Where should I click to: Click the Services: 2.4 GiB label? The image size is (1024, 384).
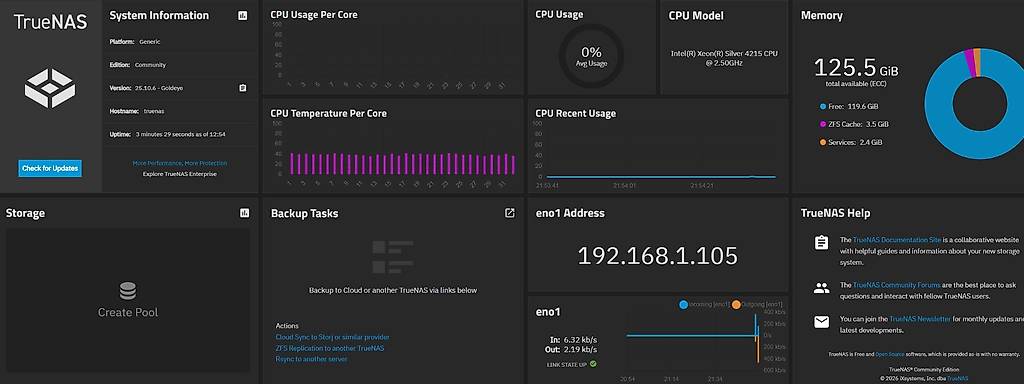click(x=856, y=142)
